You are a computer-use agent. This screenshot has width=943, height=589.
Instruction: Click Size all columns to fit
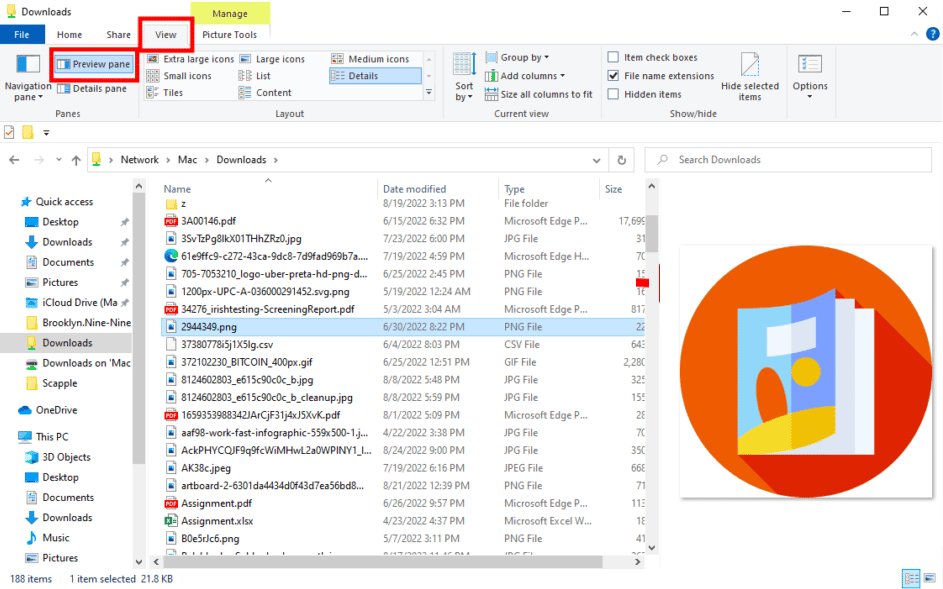coord(538,94)
